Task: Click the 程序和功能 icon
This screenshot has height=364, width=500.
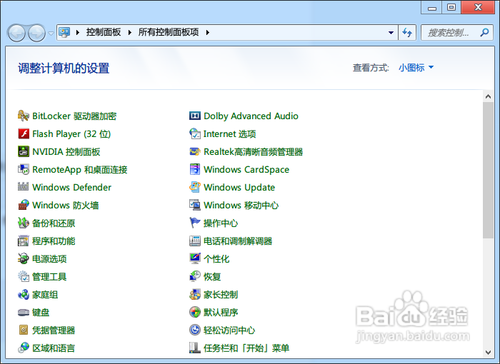Action: 23,241
